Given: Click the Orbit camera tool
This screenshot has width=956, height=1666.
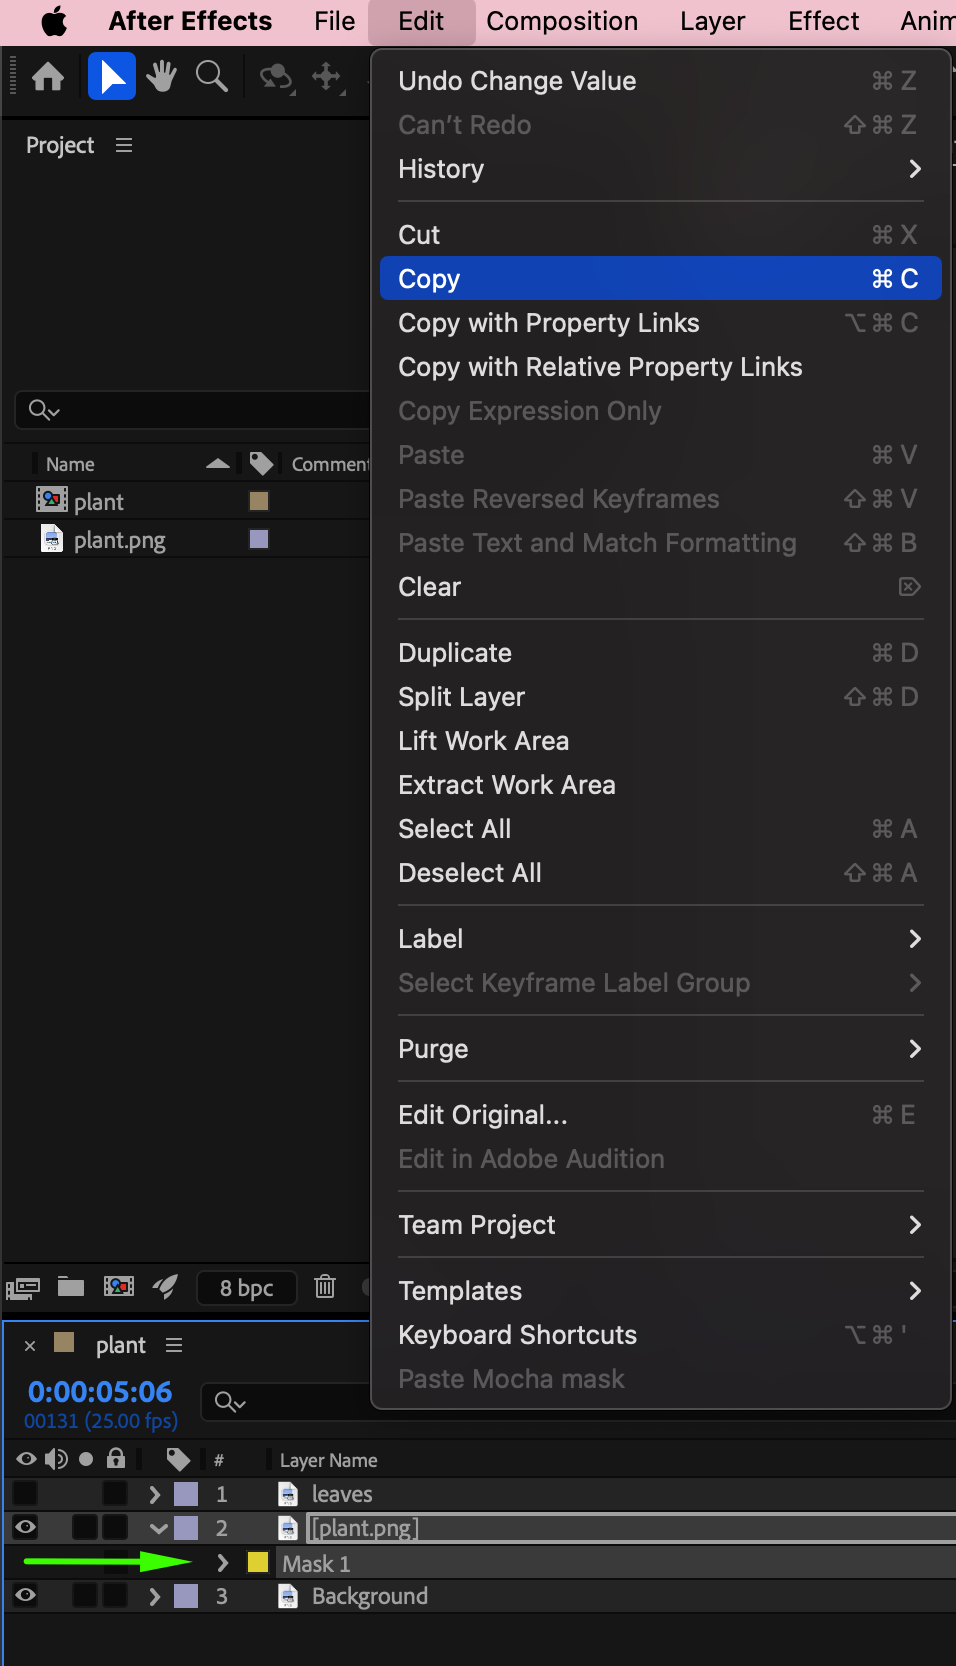Looking at the screenshot, I should click(276, 77).
